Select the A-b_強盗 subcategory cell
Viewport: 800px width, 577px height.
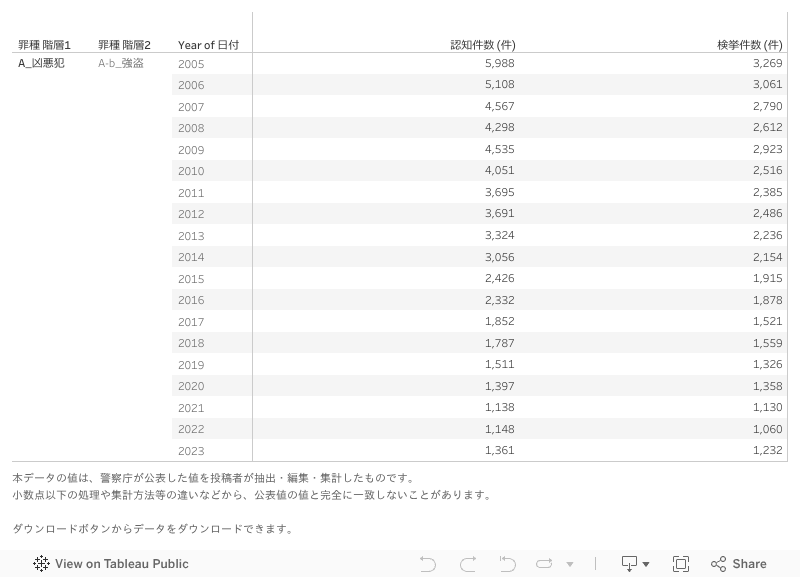pyautogui.click(x=121, y=63)
